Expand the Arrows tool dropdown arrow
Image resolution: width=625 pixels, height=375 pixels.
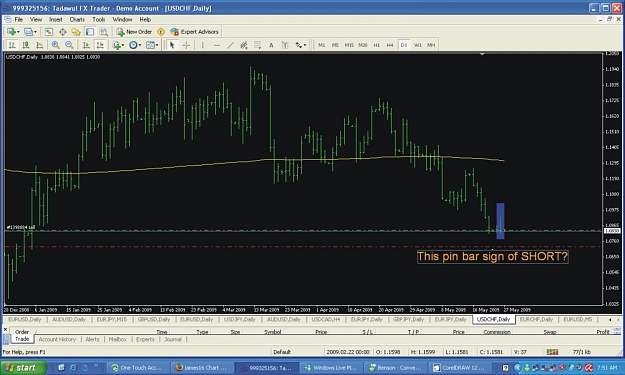(305, 45)
